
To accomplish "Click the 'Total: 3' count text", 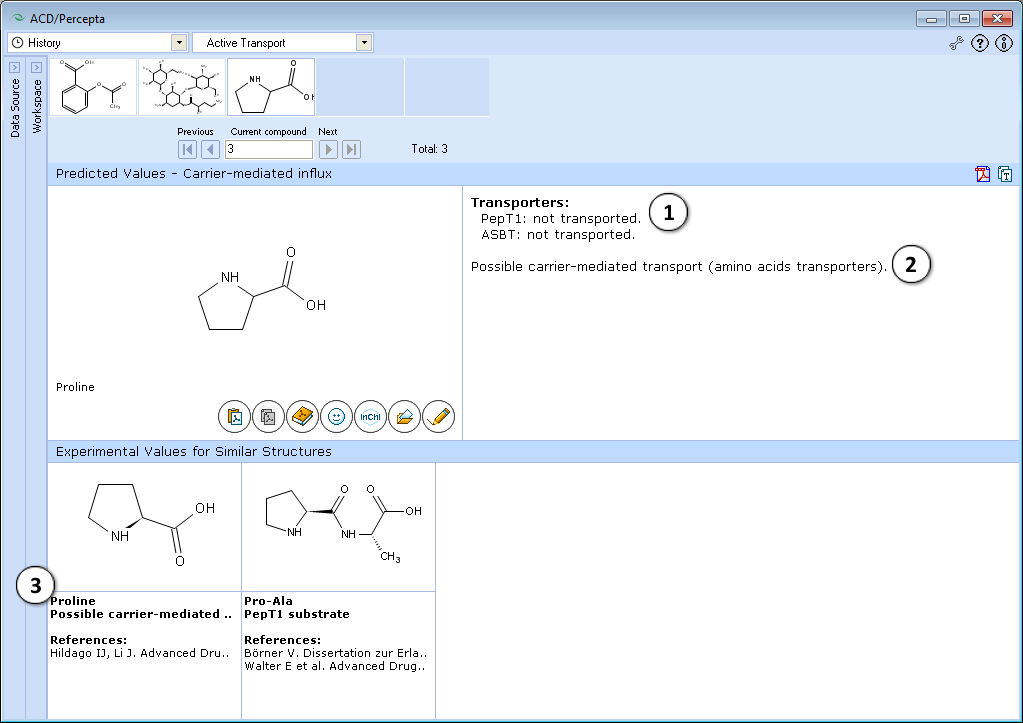I will [429, 149].
